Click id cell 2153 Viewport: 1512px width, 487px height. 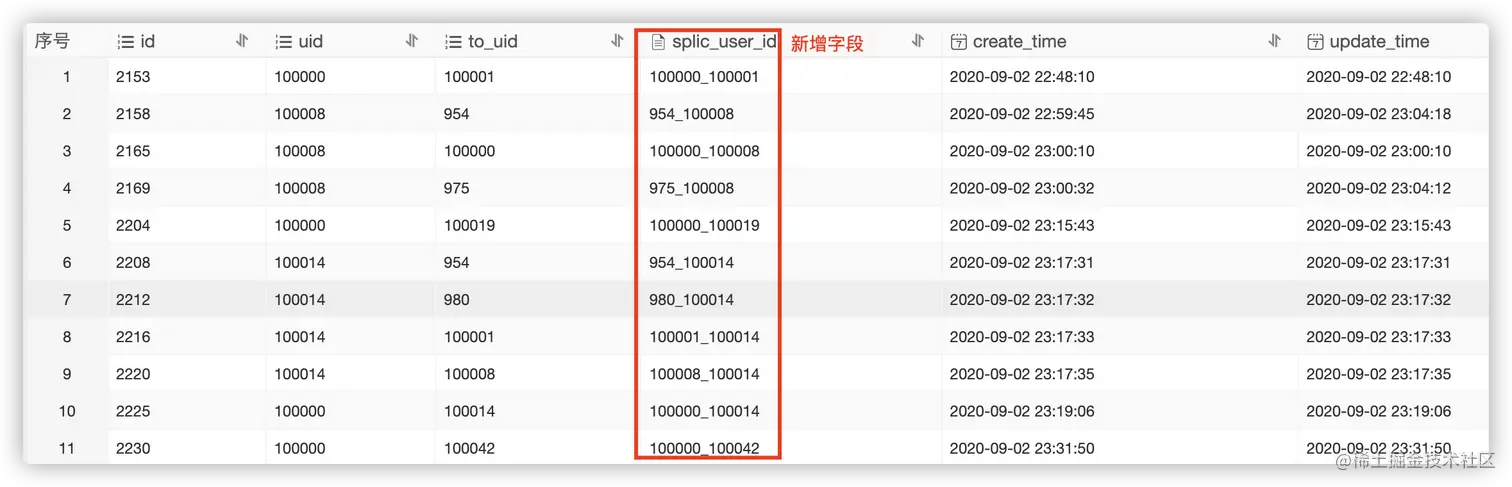[x=133, y=77]
